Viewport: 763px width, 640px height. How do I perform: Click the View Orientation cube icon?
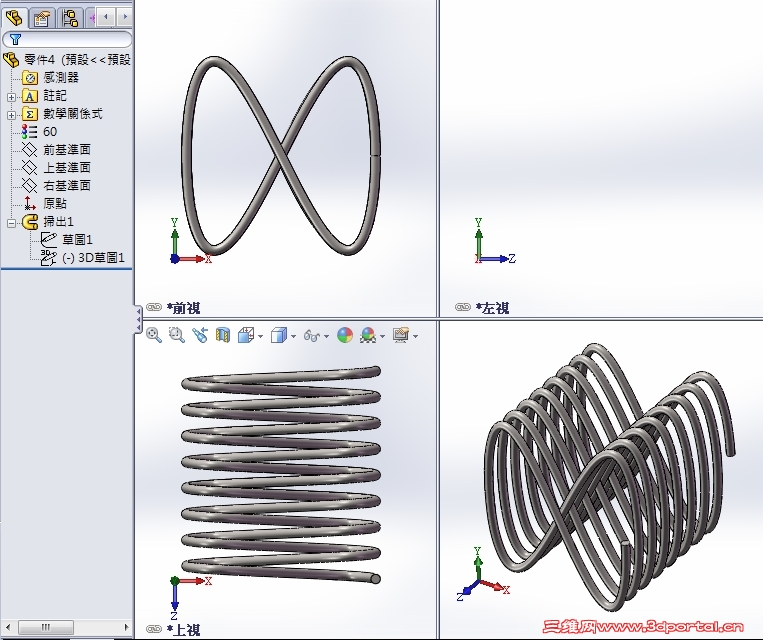pyautogui.click(x=246, y=335)
